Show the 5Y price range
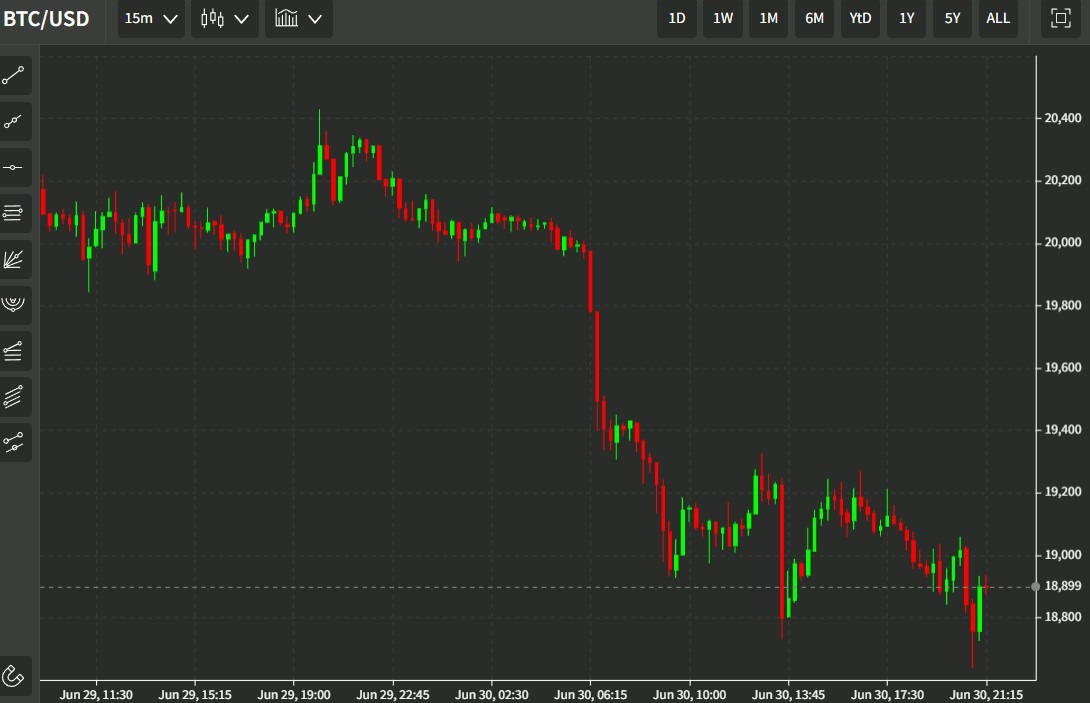The height and width of the screenshot is (703, 1090). (x=952, y=18)
